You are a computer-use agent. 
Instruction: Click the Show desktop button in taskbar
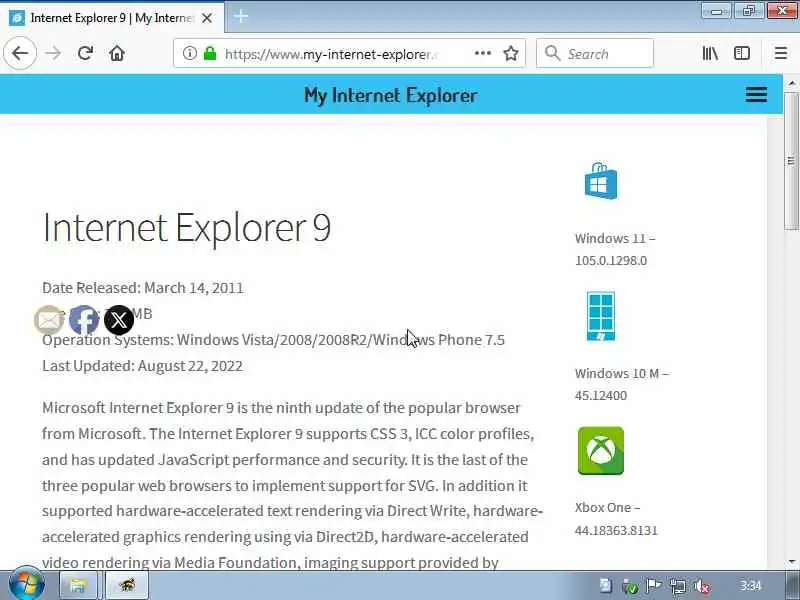[792, 586]
